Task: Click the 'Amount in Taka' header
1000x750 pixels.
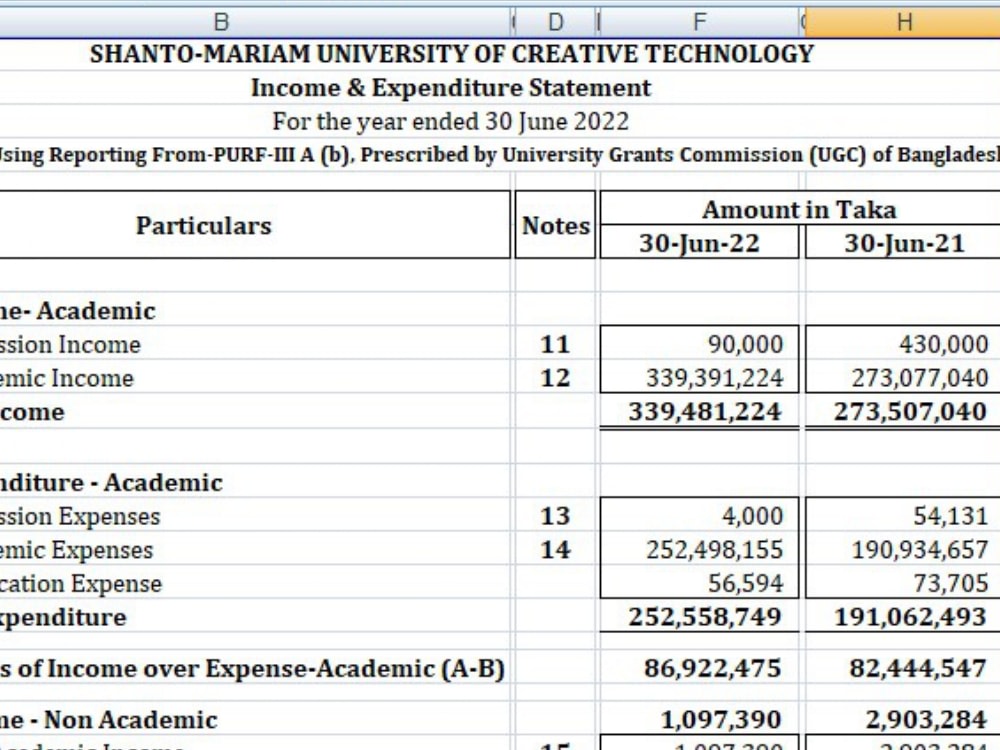Action: [800, 209]
